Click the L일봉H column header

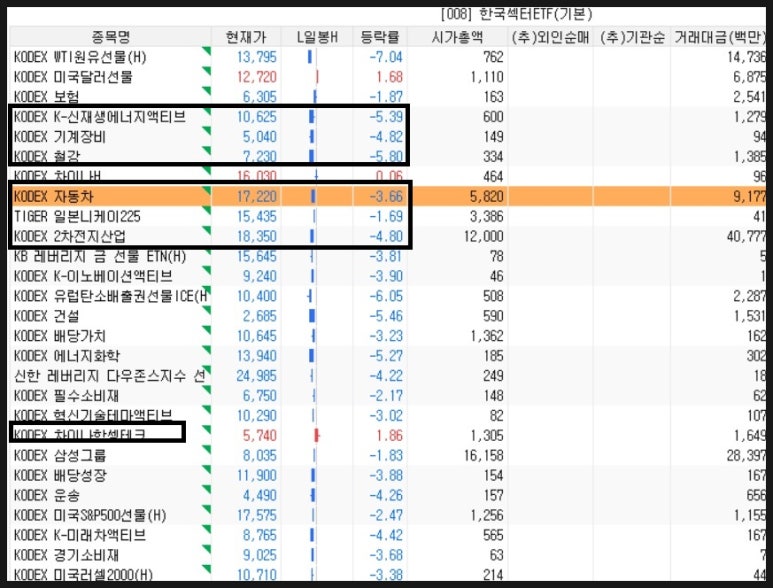tap(316, 37)
